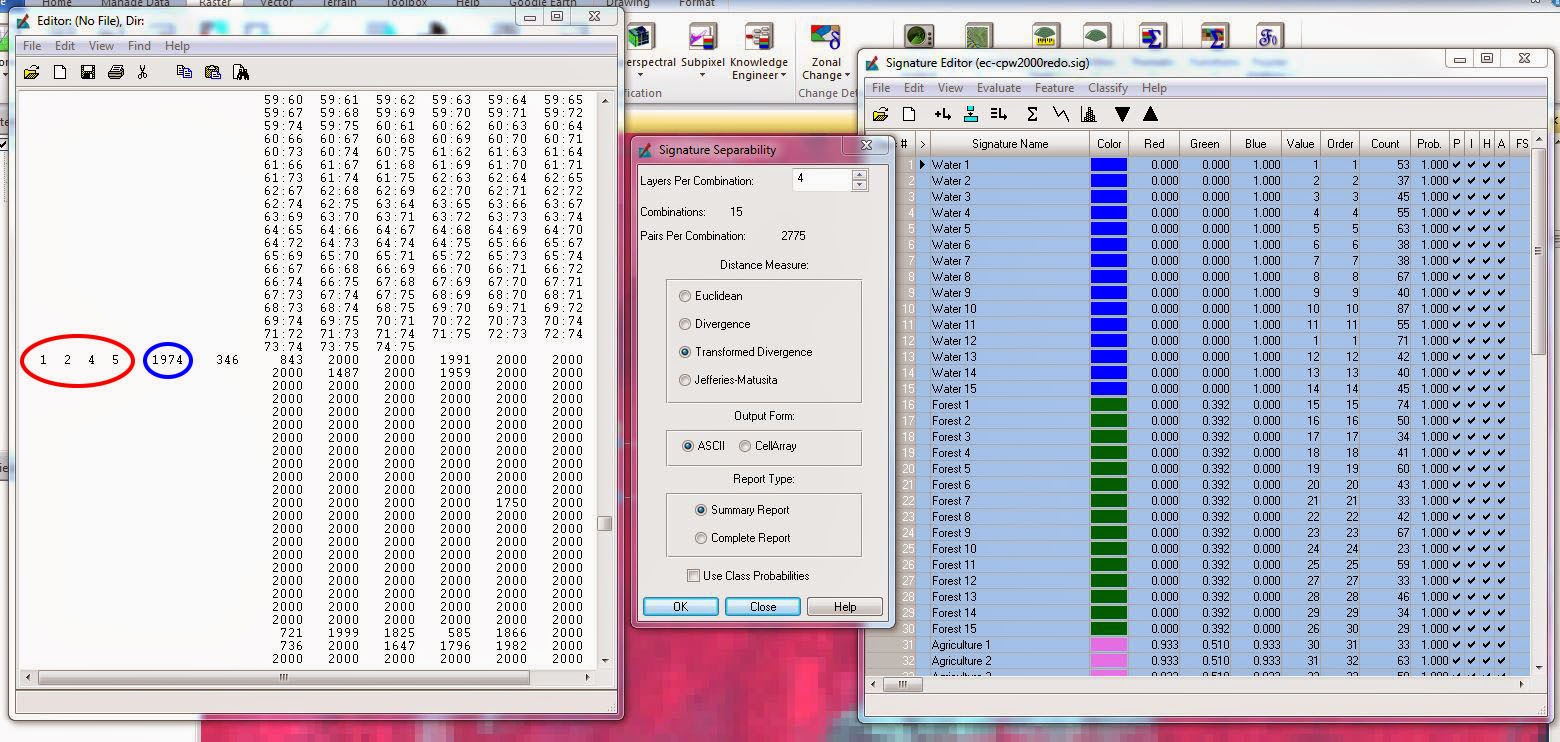Viewport: 1560px width, 742px height.
Task: Open the Color column dropdown triangle
Action: pyautogui.click(x=1122, y=114)
